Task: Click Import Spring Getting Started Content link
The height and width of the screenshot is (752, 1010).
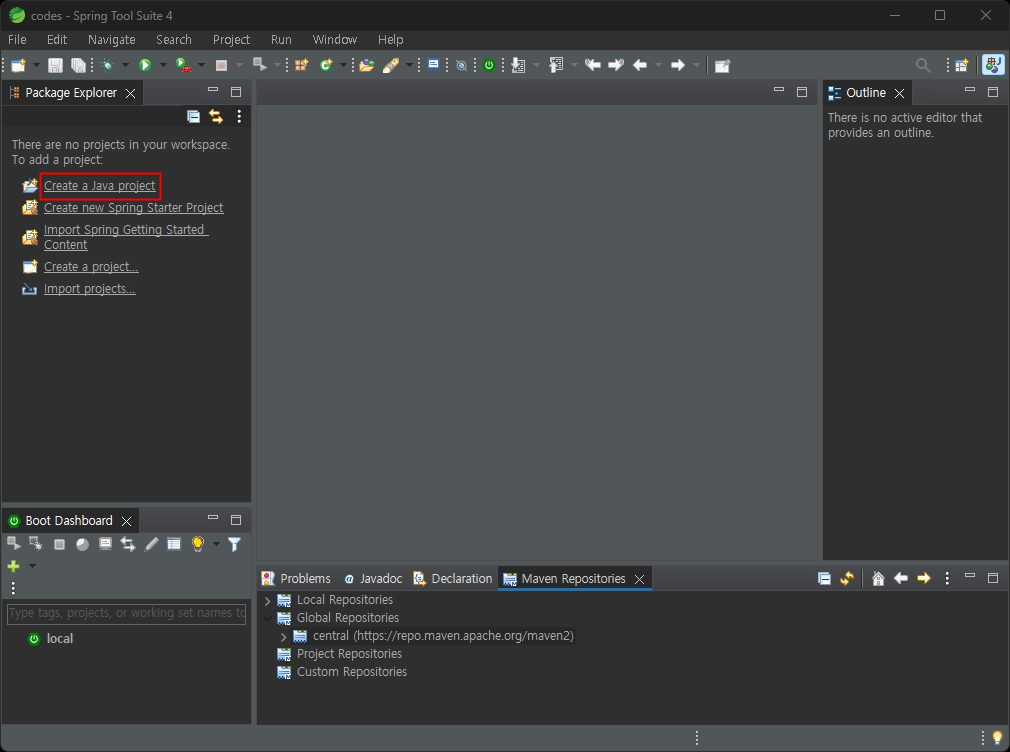Action: 126,237
